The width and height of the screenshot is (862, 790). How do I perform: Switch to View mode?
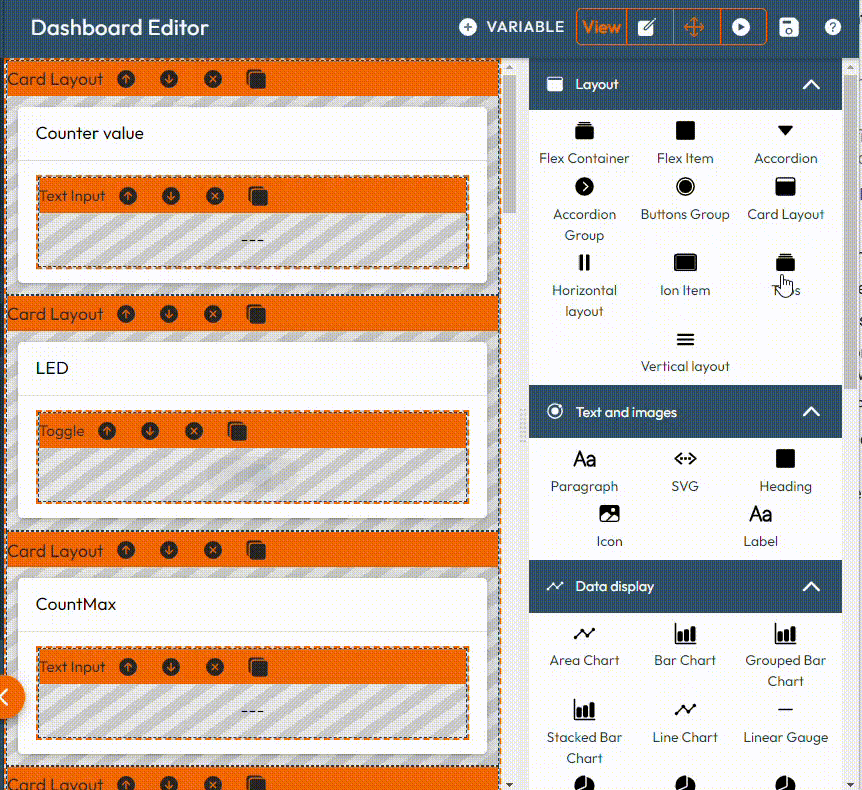[x=601, y=27]
